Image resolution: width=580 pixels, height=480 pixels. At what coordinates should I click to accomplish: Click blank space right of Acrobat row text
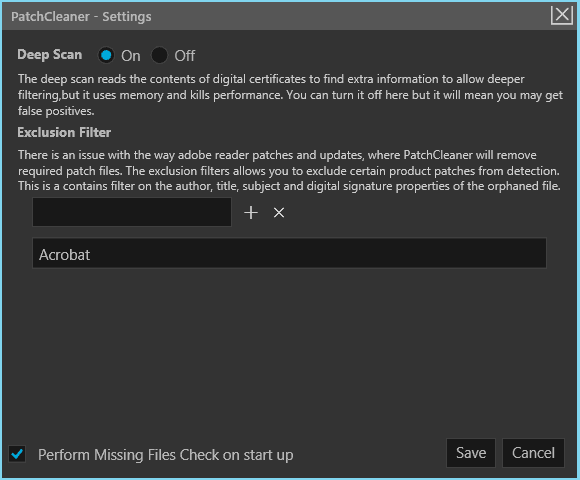point(318,253)
